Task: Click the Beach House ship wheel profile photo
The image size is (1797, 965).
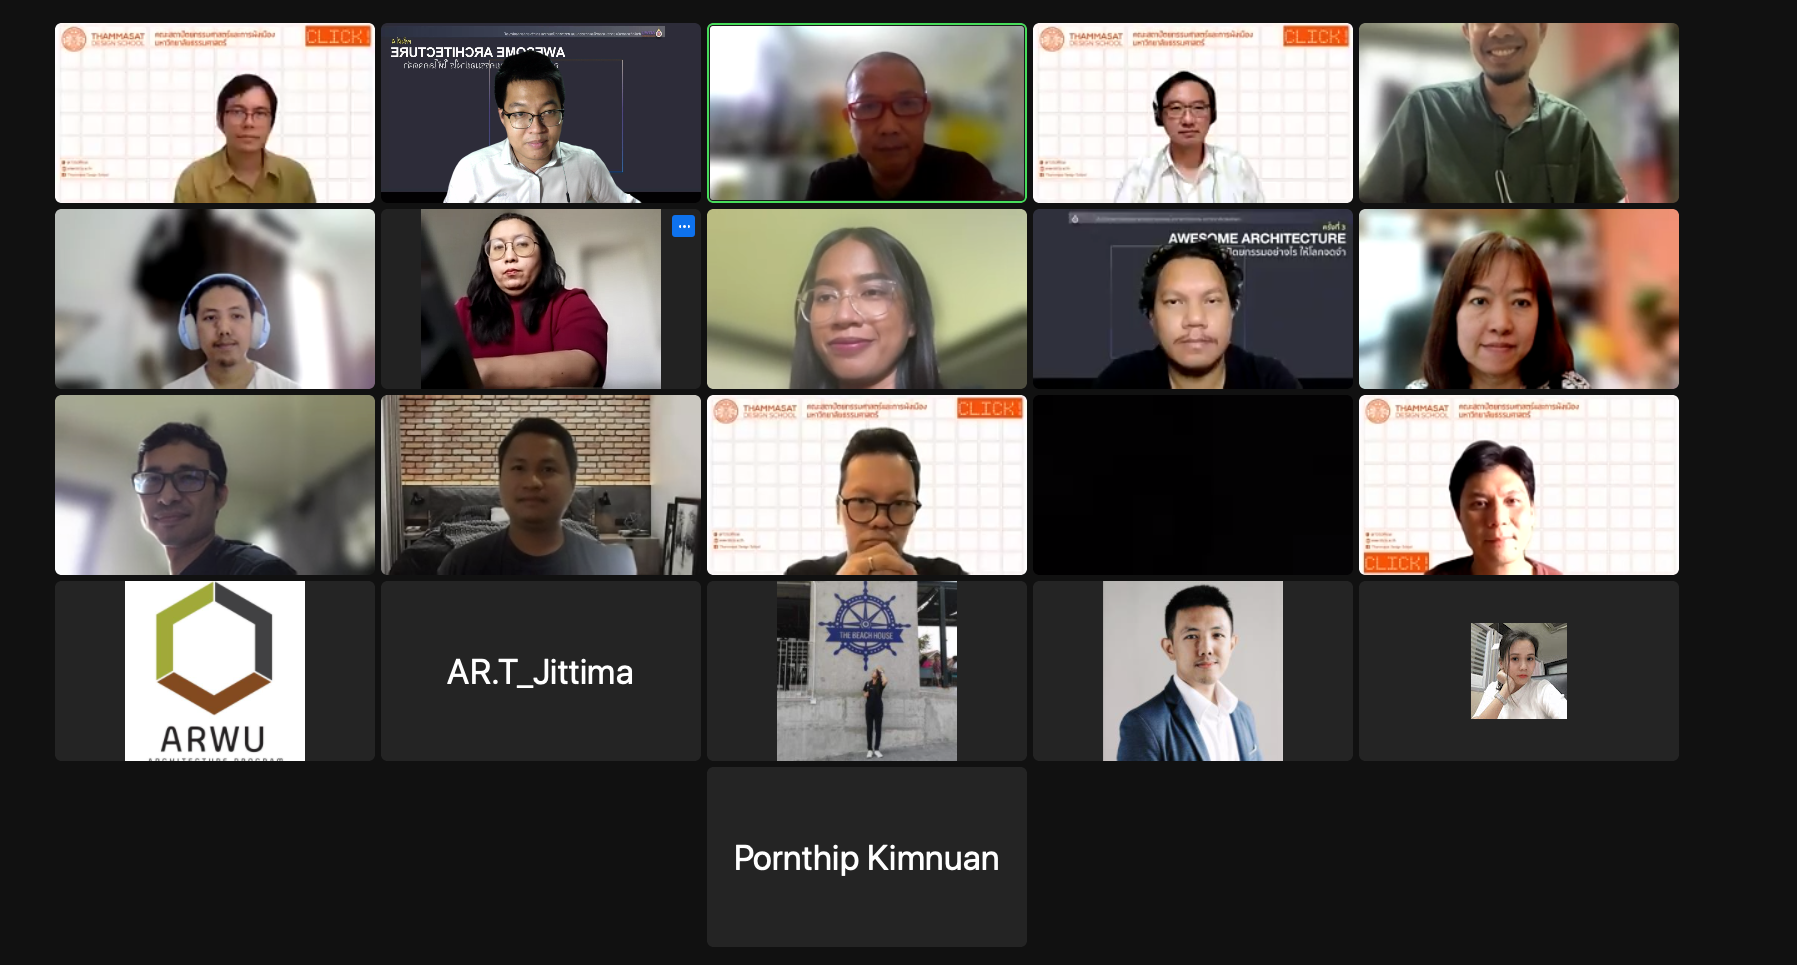Action: pos(867,671)
